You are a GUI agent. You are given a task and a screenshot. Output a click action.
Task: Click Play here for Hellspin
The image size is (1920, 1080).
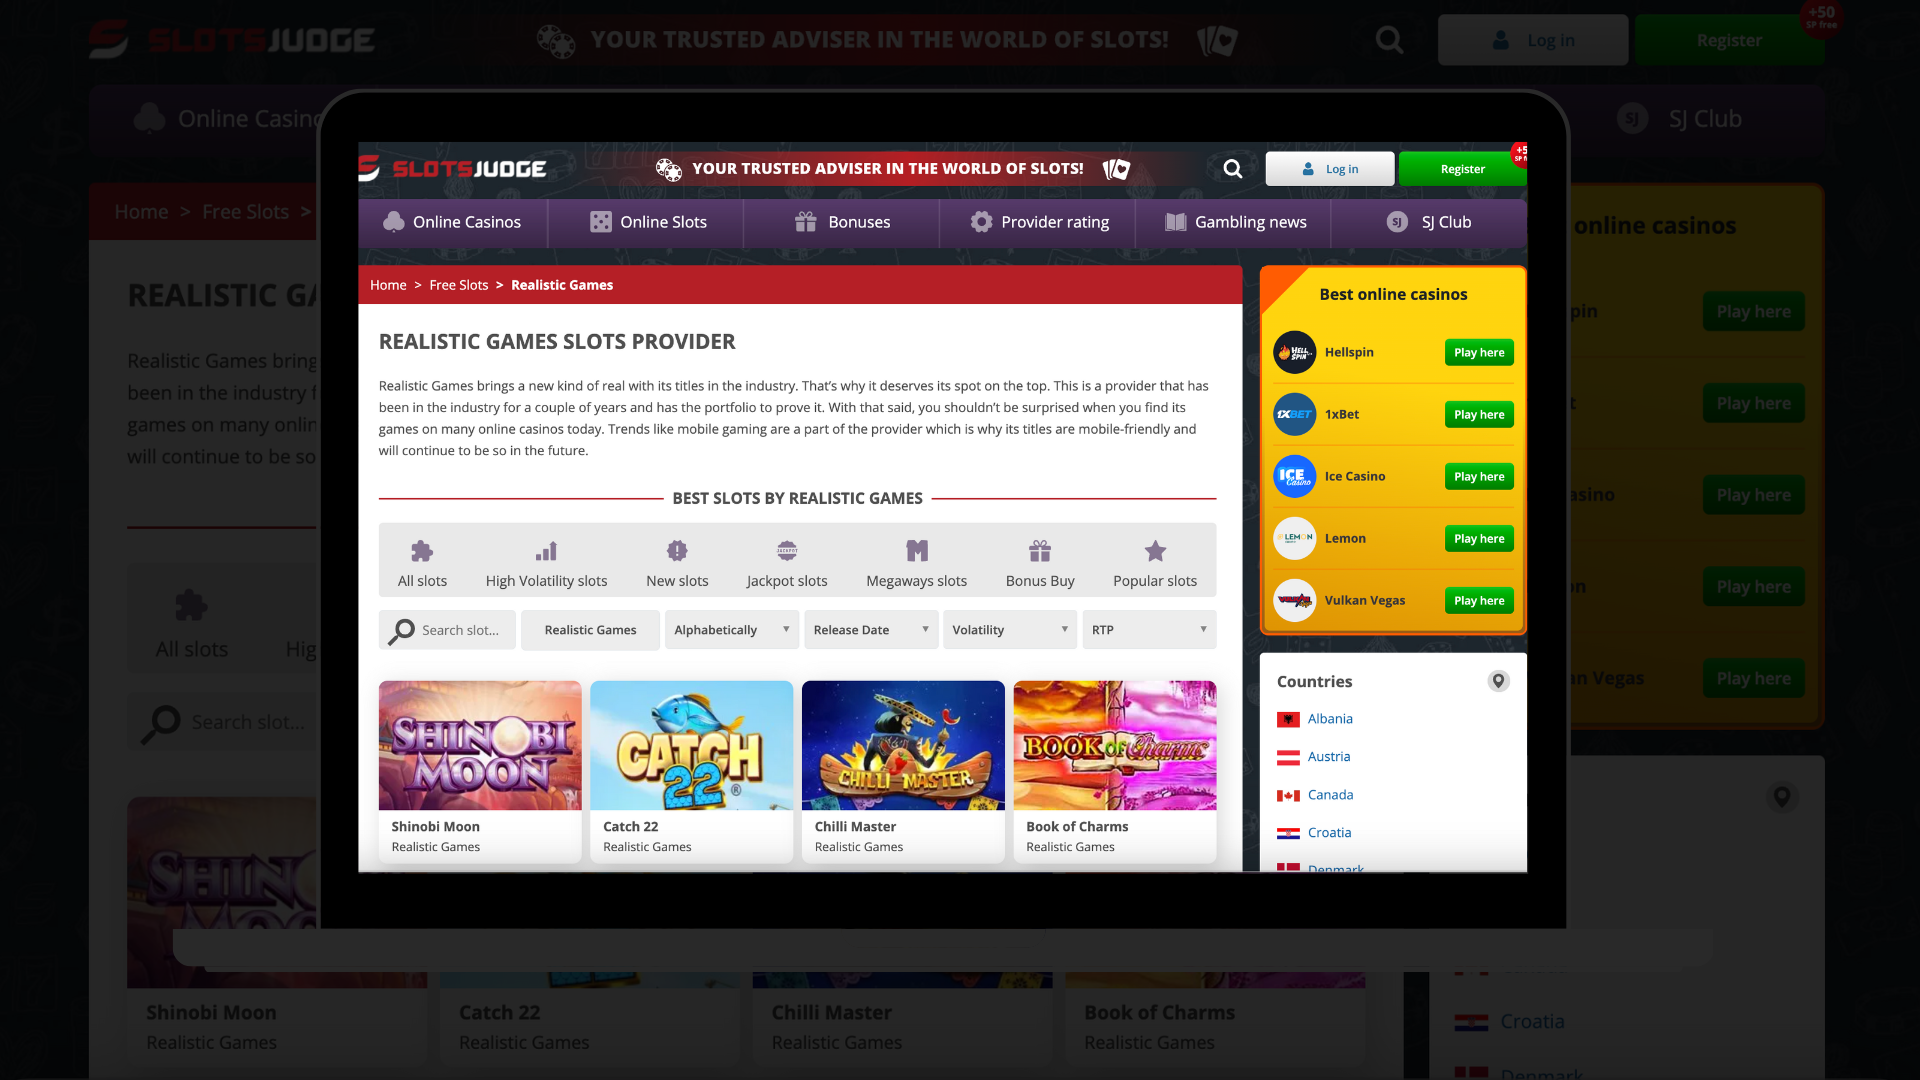(x=1479, y=352)
